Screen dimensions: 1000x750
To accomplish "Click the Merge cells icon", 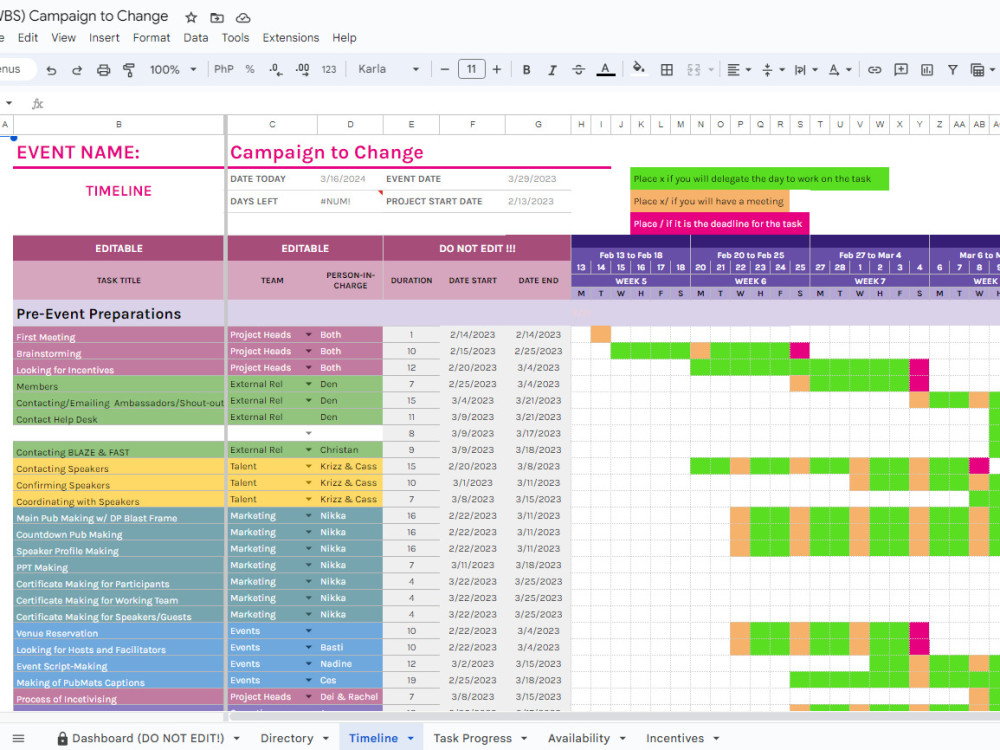I will click(694, 70).
